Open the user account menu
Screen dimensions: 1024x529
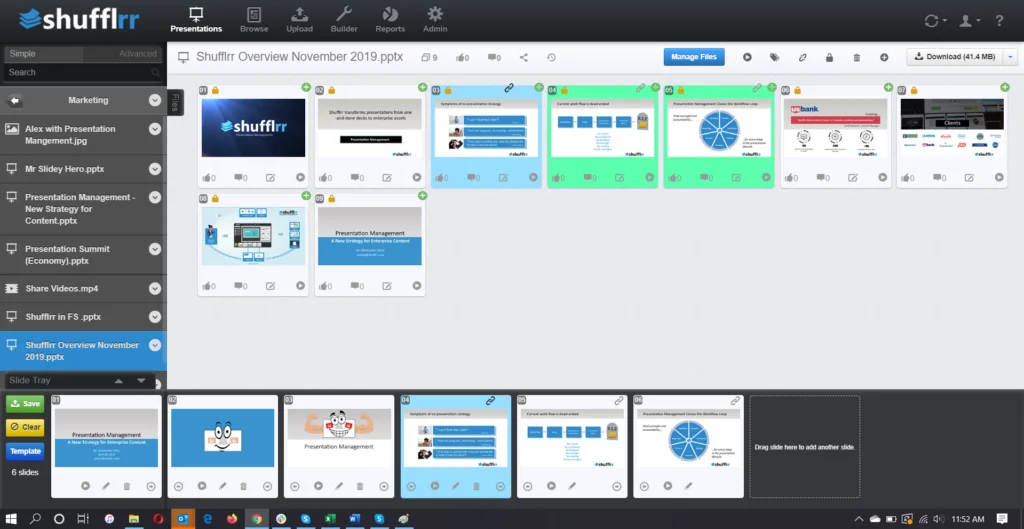click(968, 21)
